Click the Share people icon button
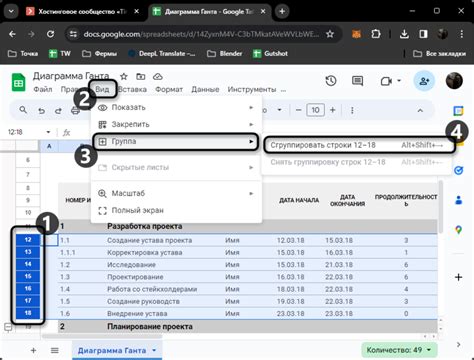This screenshot has width=474, height=360. tap(424, 81)
